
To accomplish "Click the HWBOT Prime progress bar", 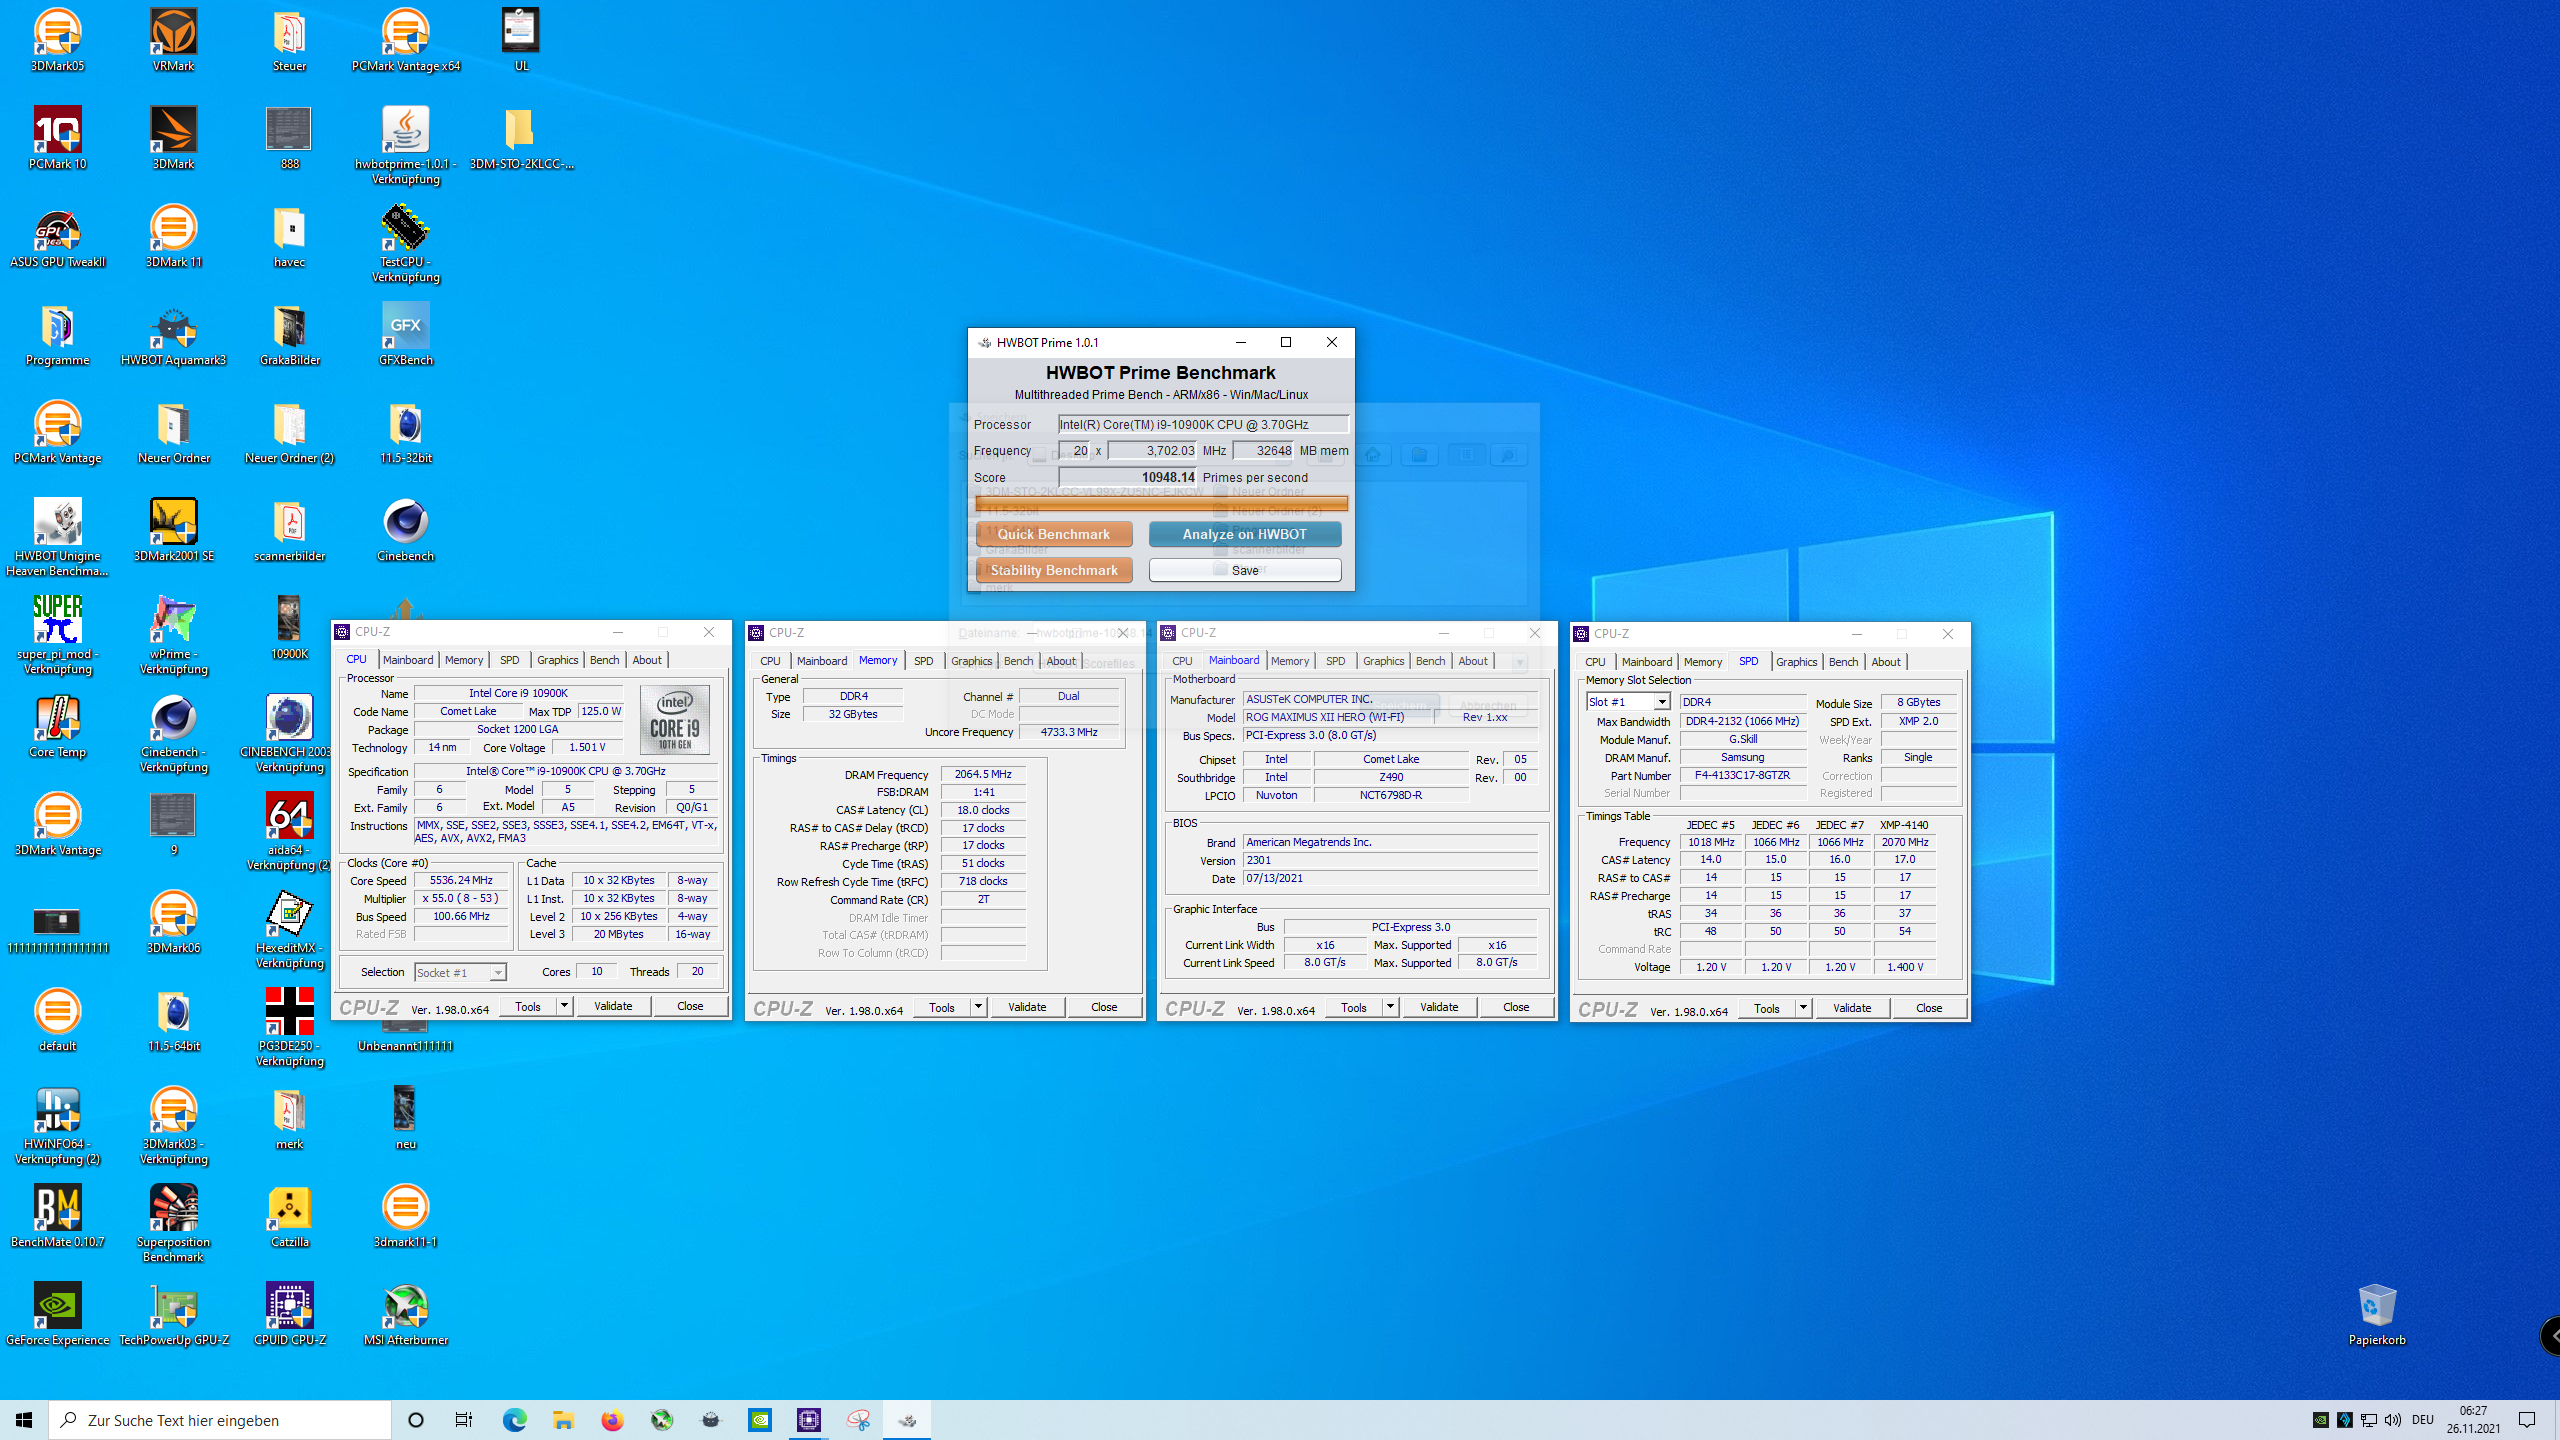I will click(1161, 504).
